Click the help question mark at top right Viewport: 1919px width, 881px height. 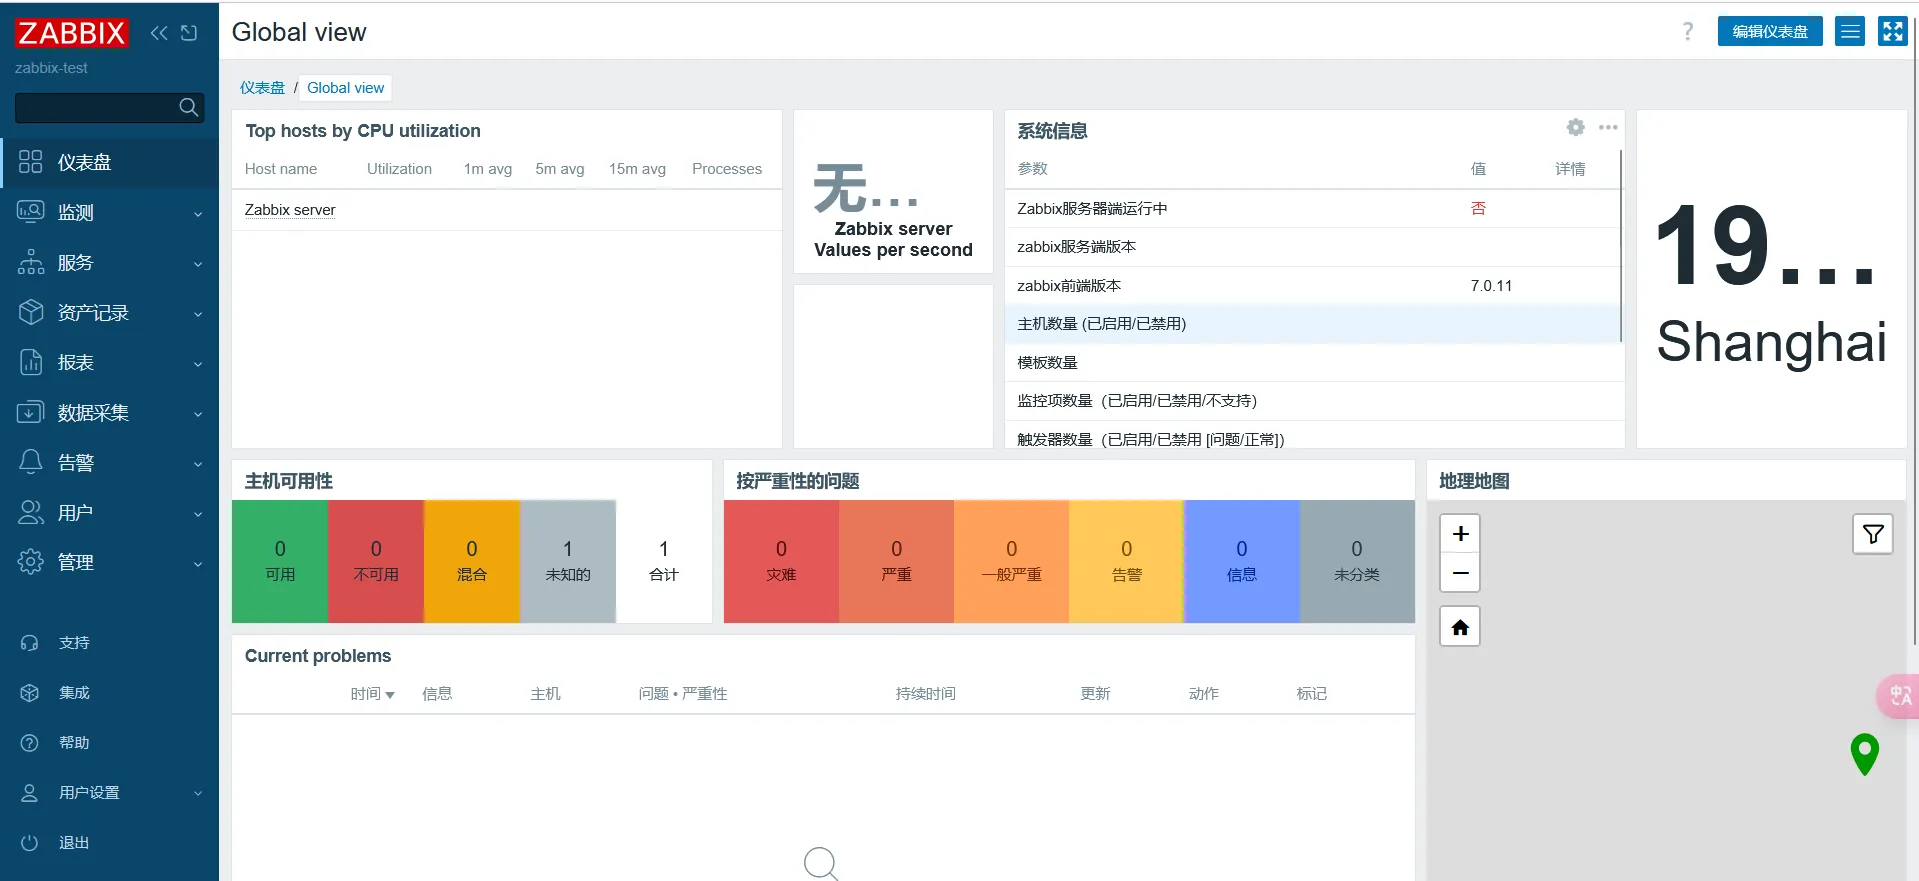click(x=1688, y=31)
